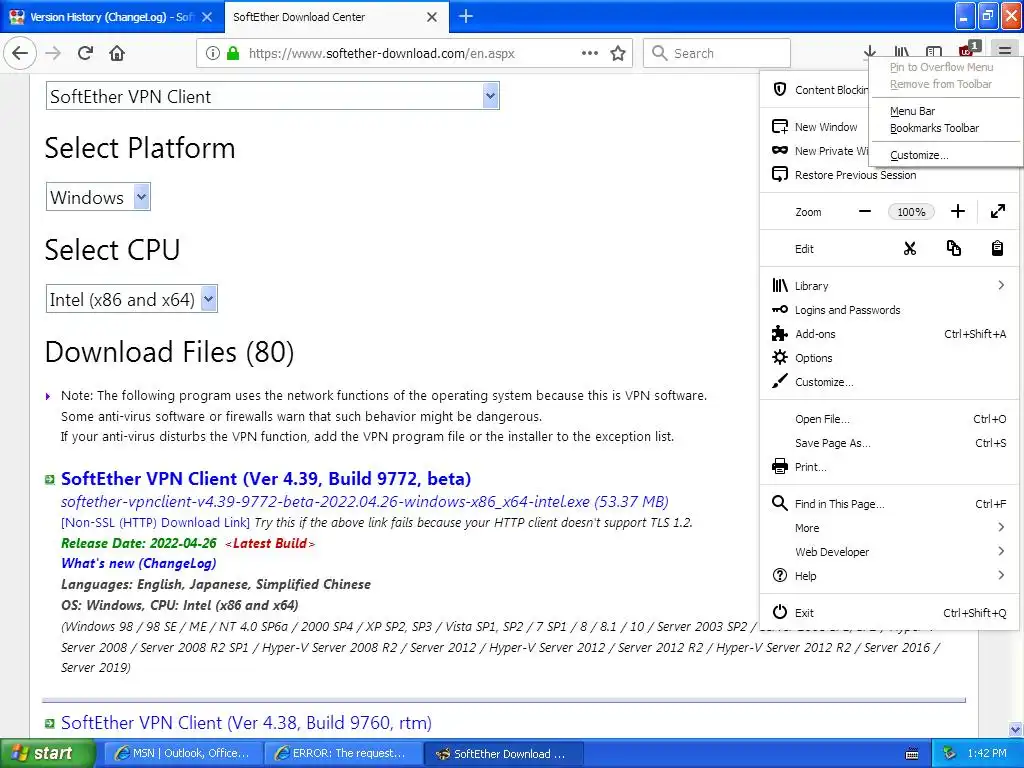
Task: Exit Firefox via the Exit item
Action: [889, 613]
